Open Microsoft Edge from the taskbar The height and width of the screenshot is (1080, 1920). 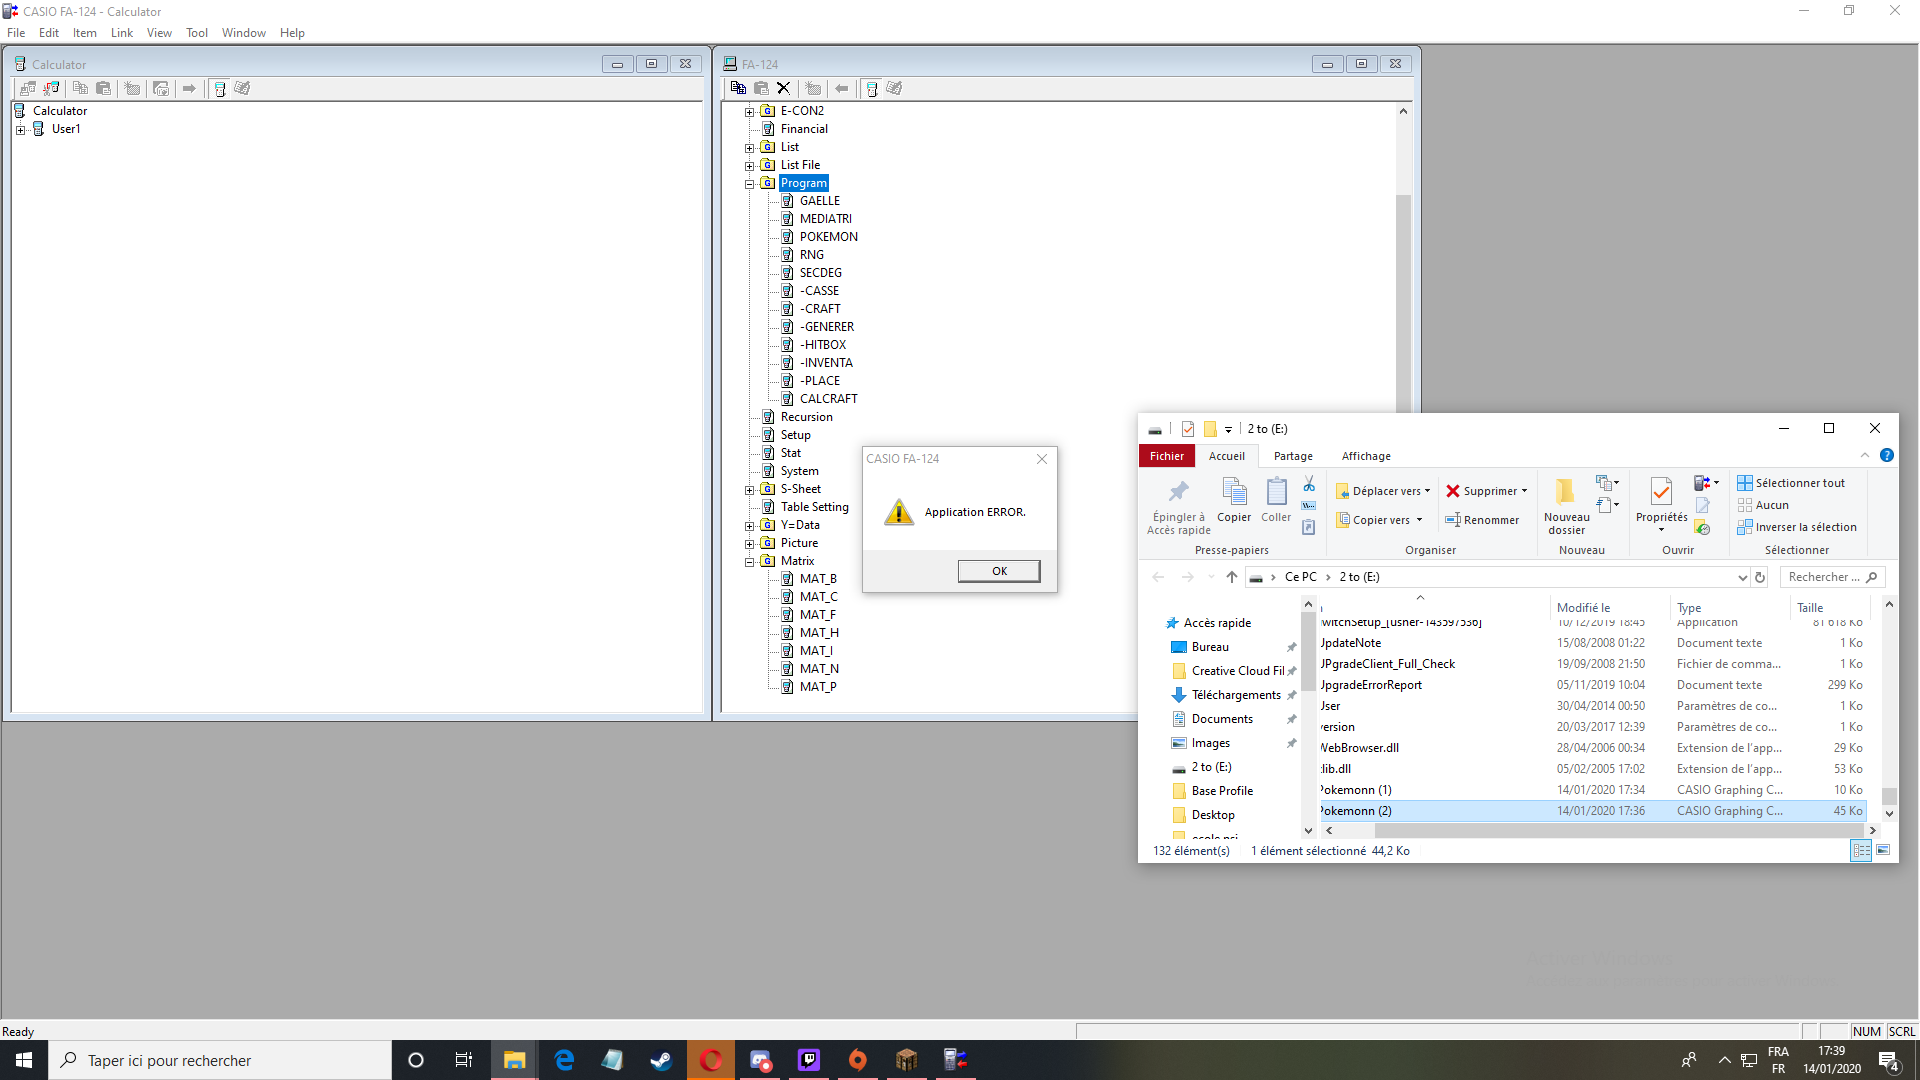pos(564,1060)
